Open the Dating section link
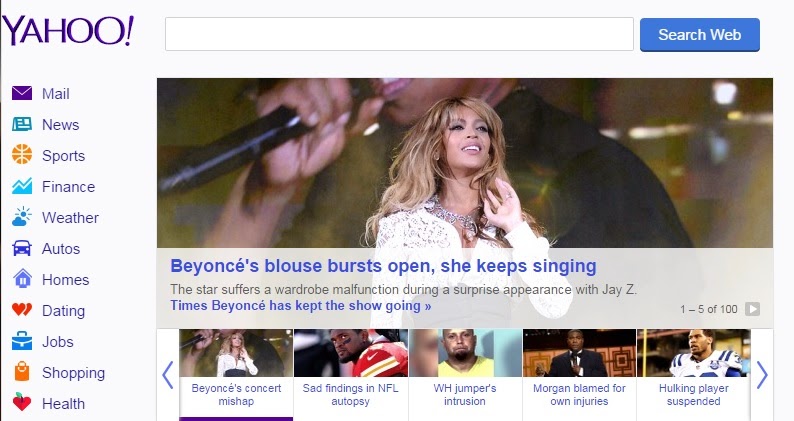 [x=63, y=311]
